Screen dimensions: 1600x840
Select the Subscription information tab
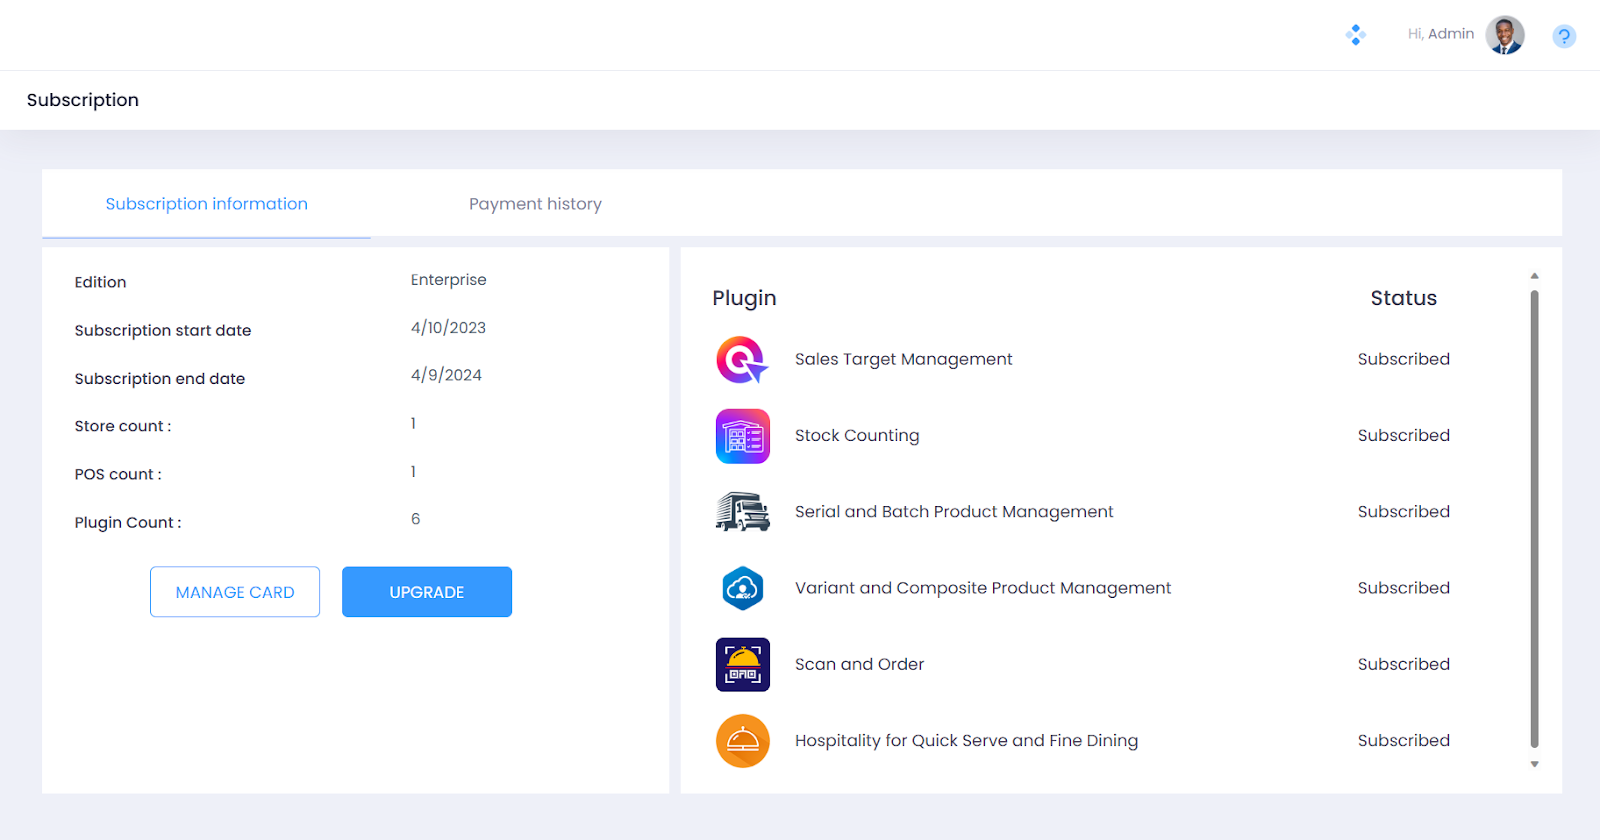(x=207, y=204)
